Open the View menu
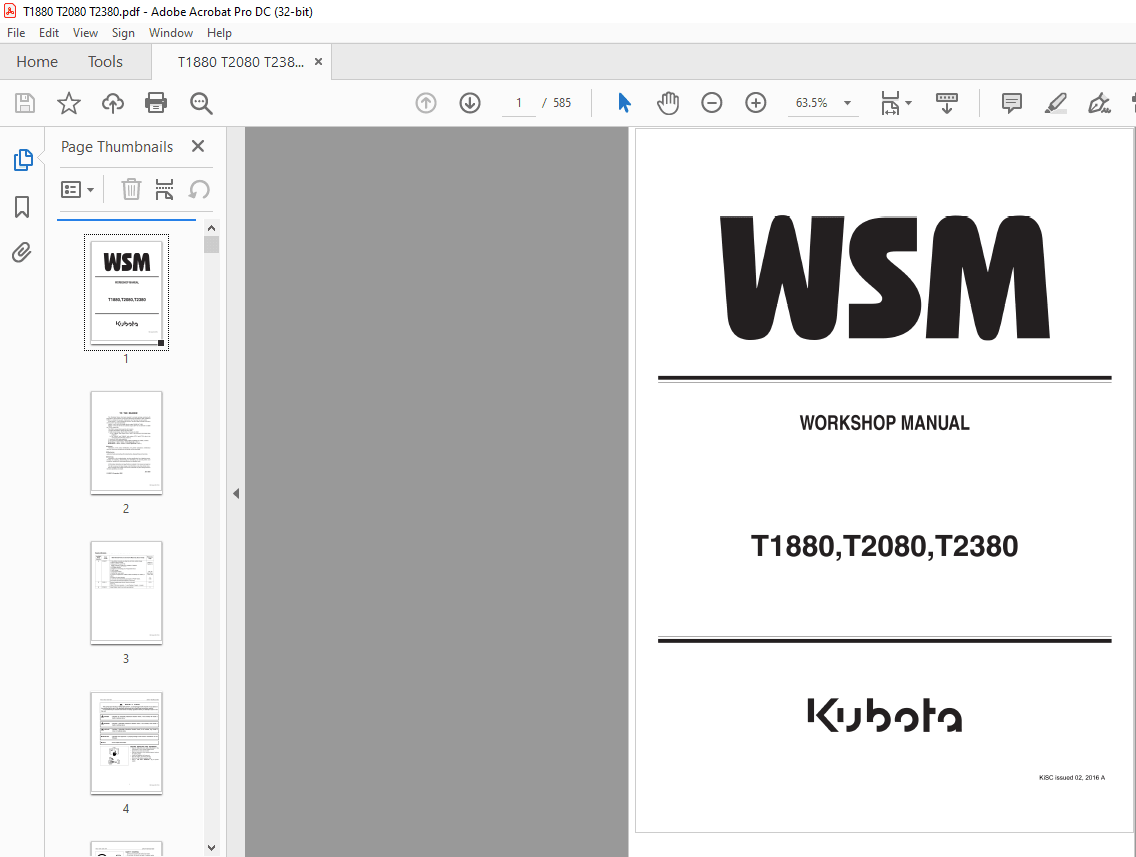Viewport: 1136px width, 857px height. 85,32
